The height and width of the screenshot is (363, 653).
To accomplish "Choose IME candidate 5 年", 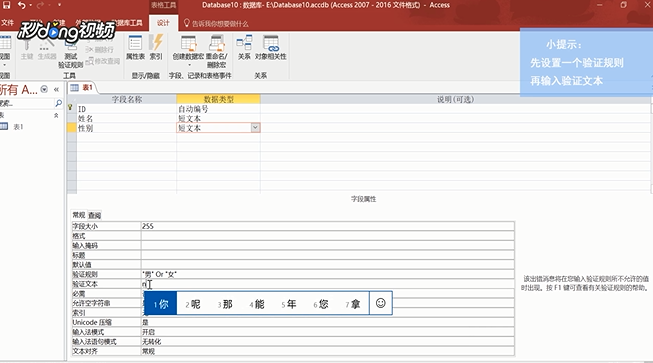I will tap(289, 304).
